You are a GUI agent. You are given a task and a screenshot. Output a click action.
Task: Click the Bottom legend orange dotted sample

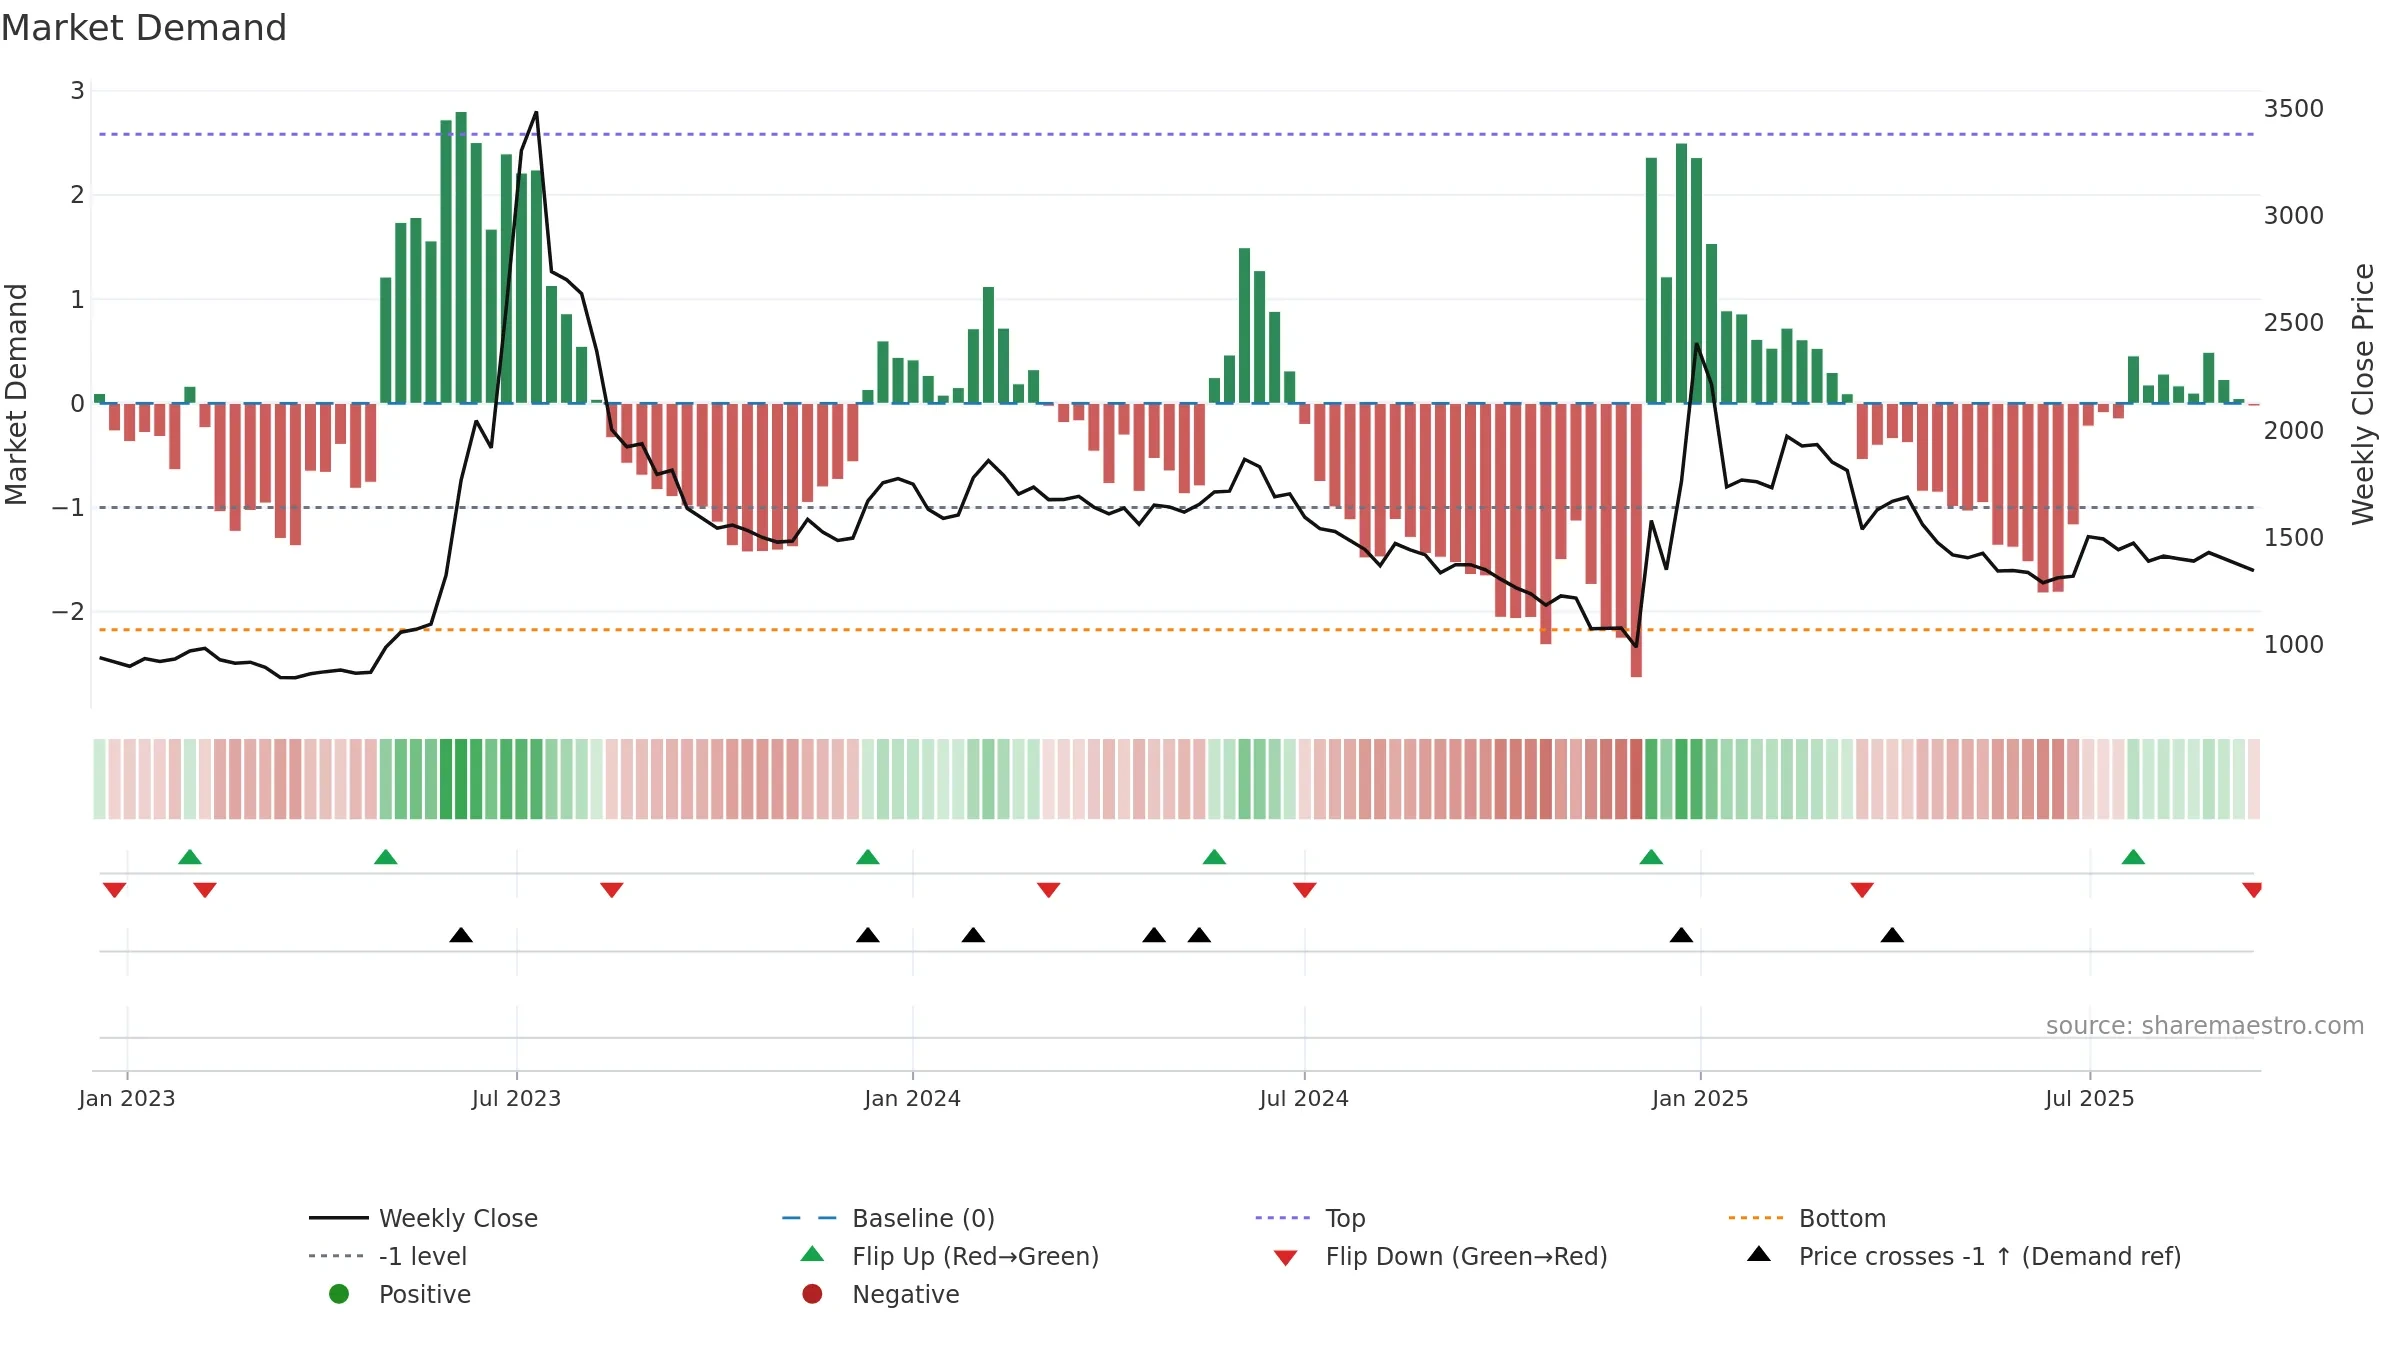[1756, 1218]
